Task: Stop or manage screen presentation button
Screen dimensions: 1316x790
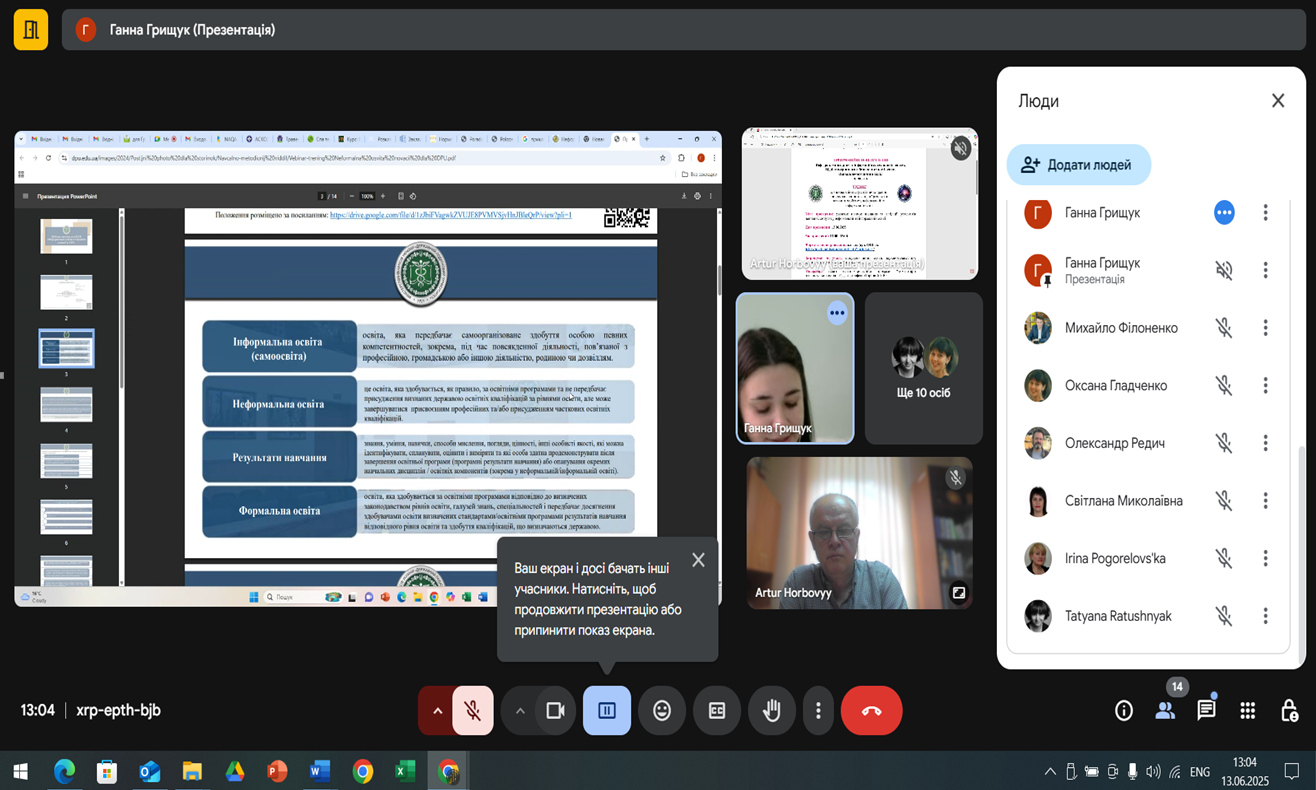Action: coord(607,711)
